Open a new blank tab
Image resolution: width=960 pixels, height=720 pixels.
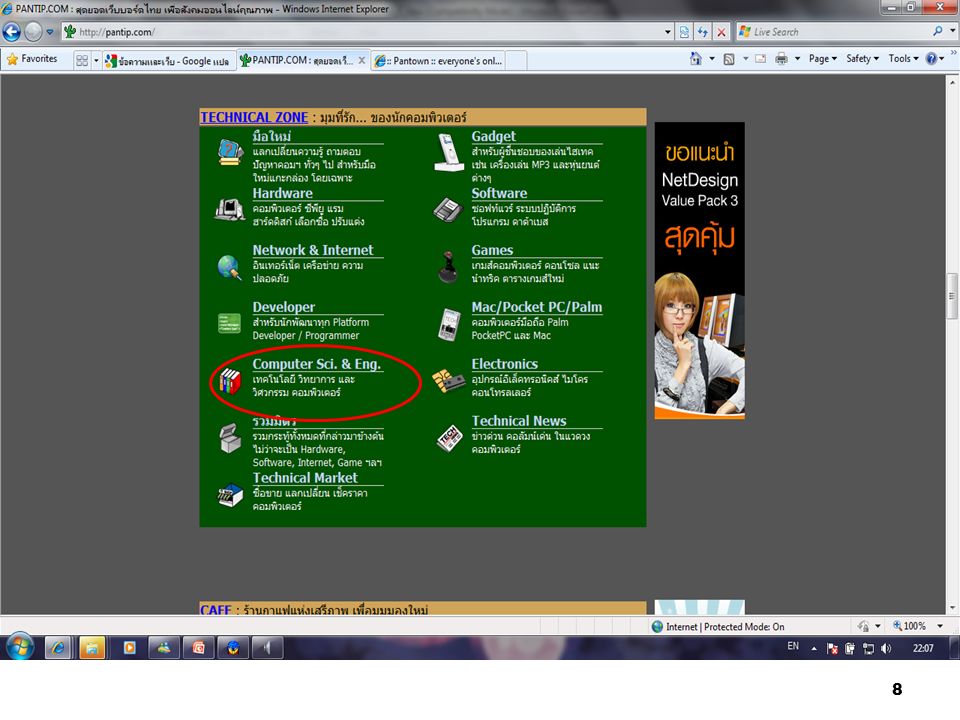coord(516,61)
